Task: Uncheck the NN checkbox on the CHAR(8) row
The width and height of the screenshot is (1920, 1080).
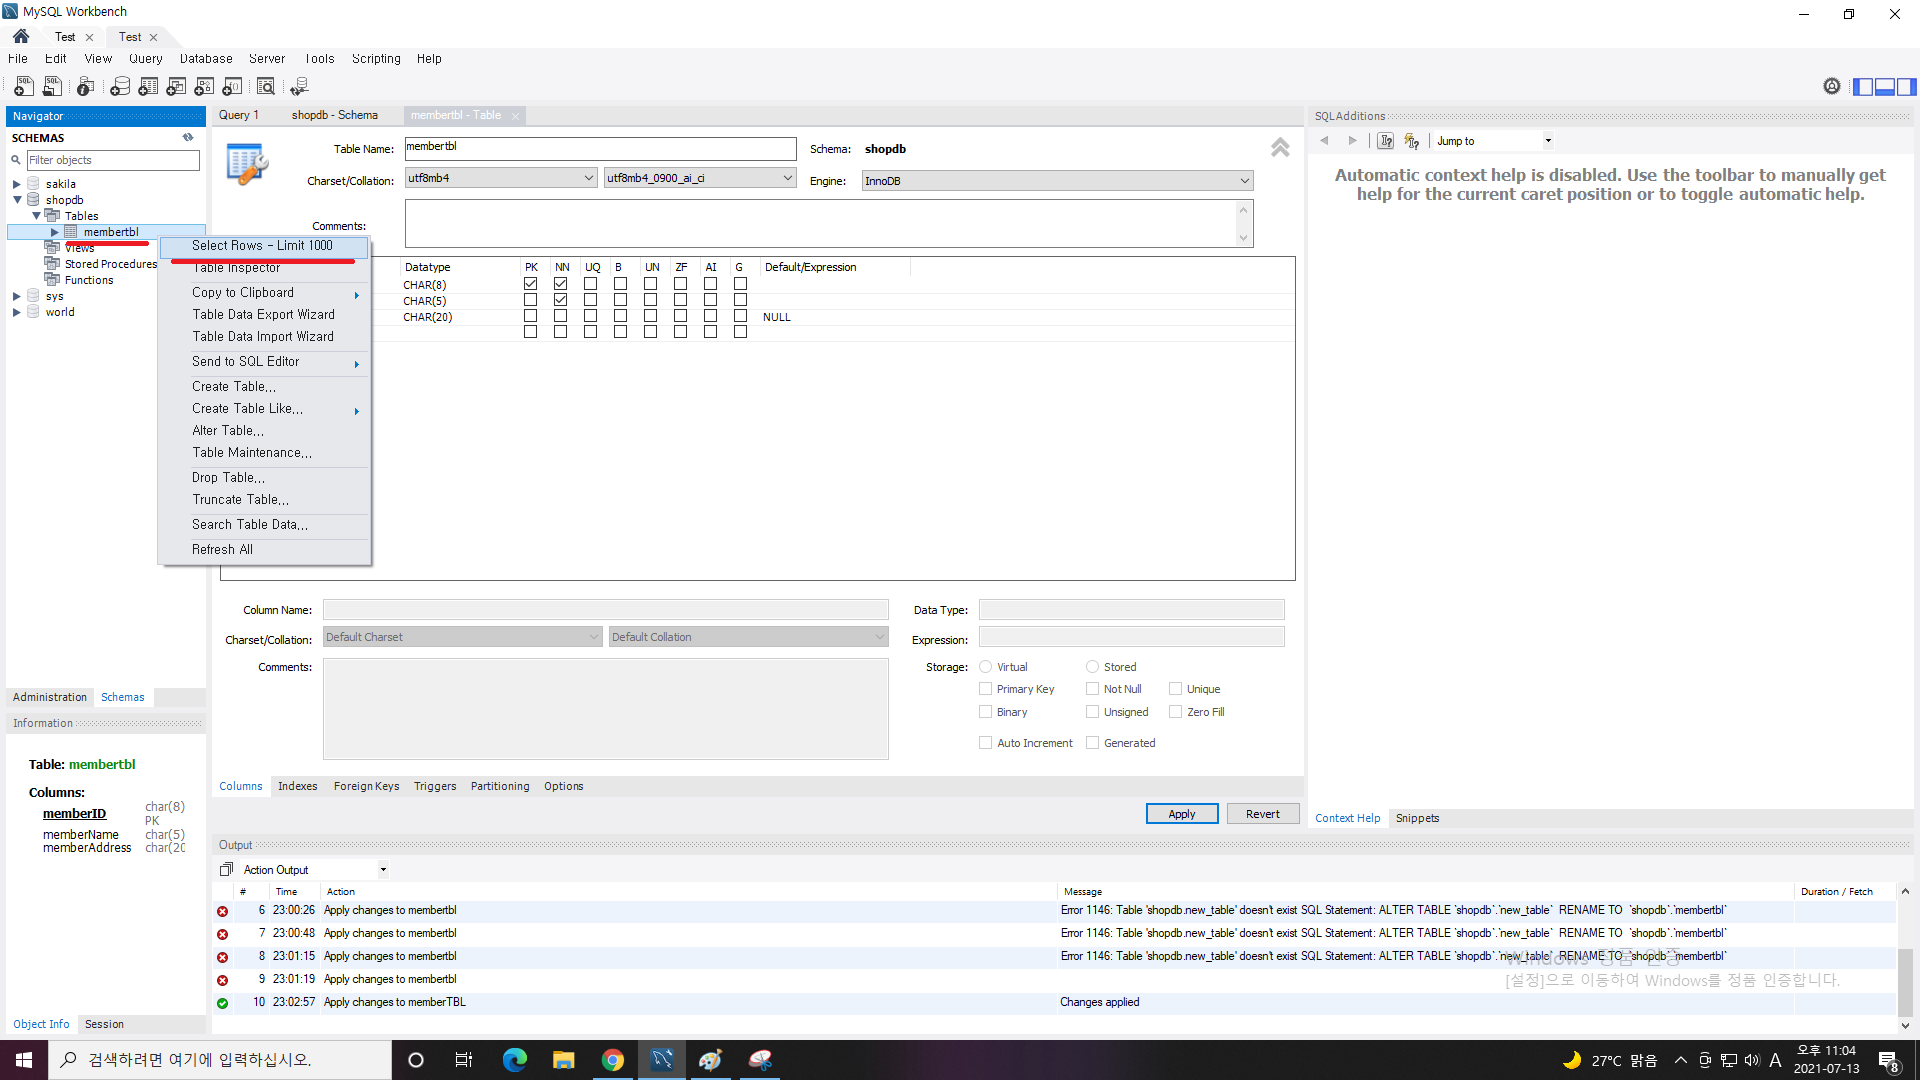Action: pos(560,284)
